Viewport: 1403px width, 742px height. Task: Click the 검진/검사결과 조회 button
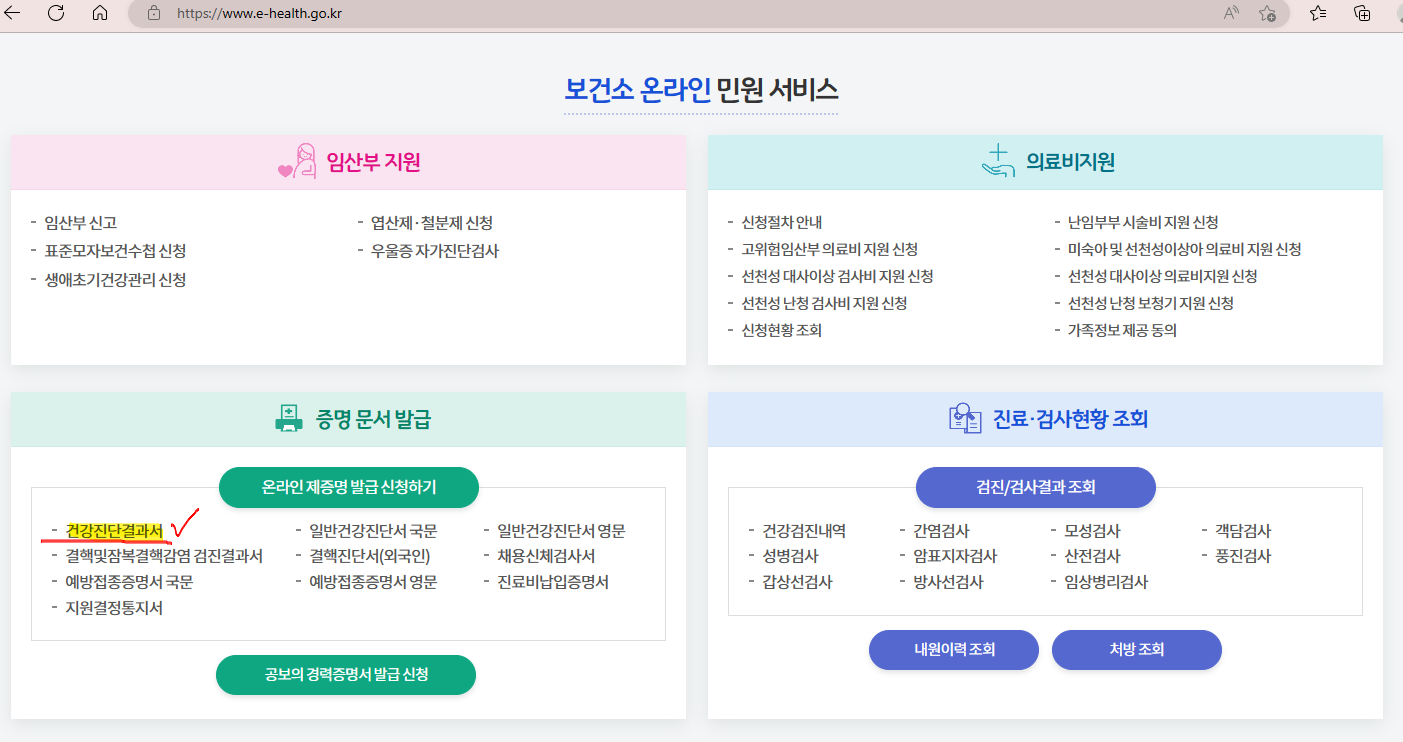point(1035,487)
